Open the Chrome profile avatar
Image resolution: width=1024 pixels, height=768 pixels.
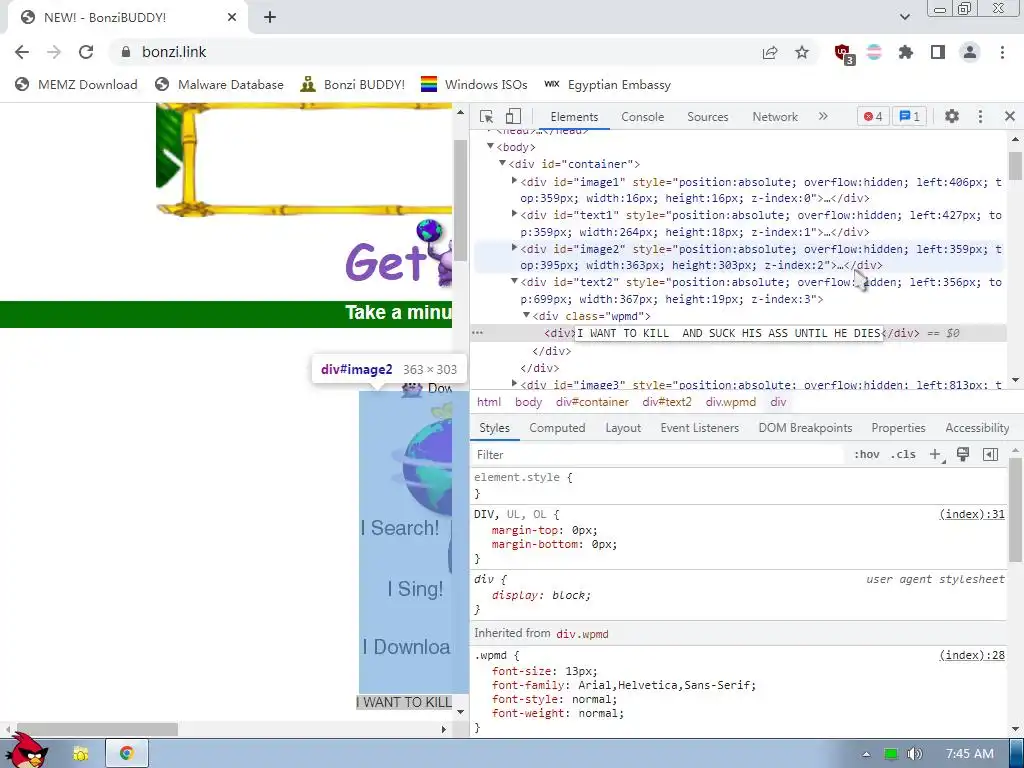coord(970,52)
